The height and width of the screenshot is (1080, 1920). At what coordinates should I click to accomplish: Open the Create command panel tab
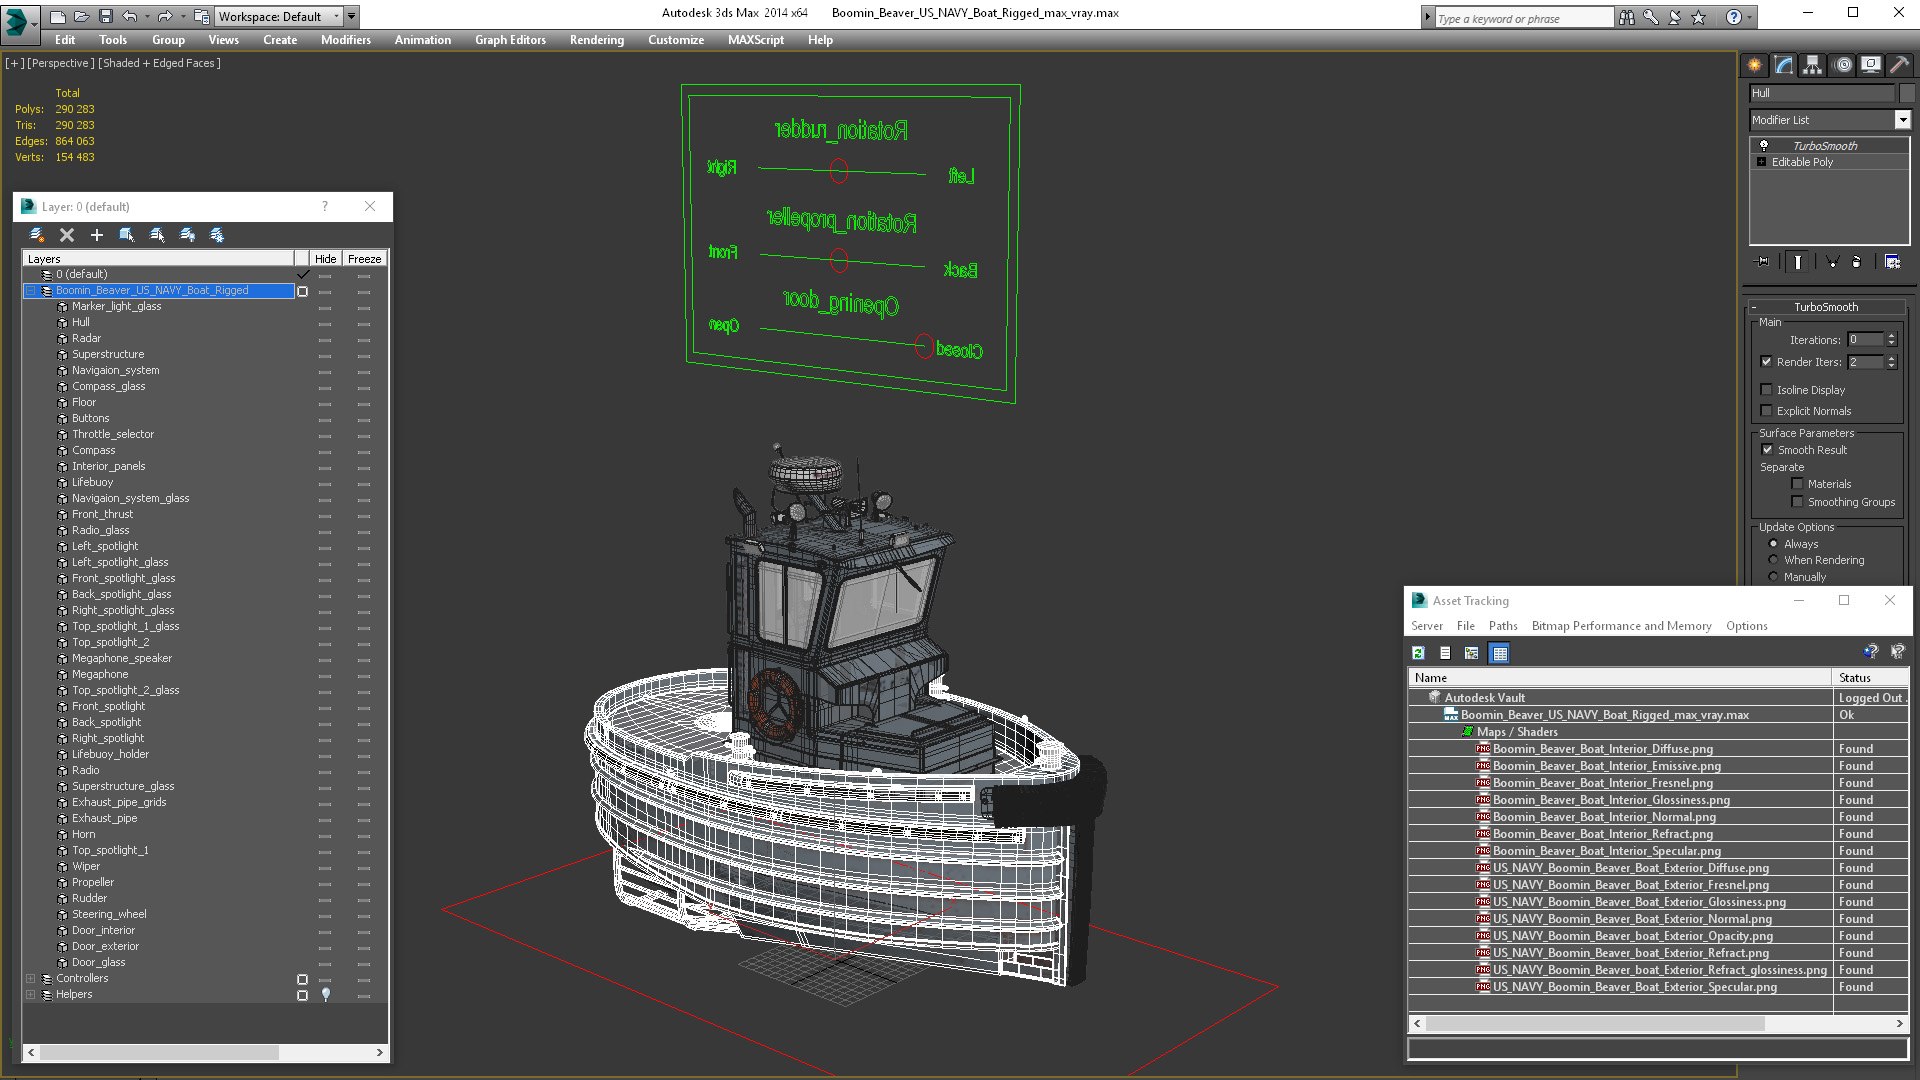click(1755, 65)
